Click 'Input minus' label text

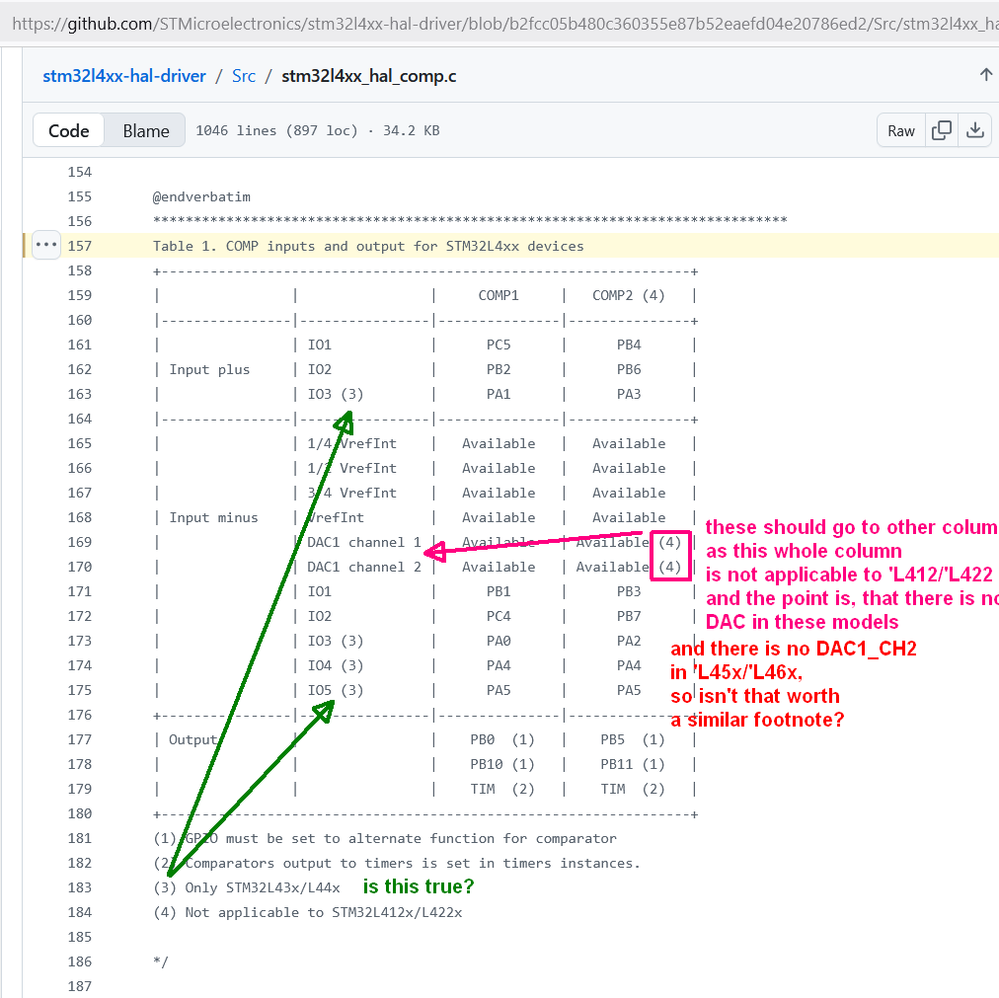[213, 517]
